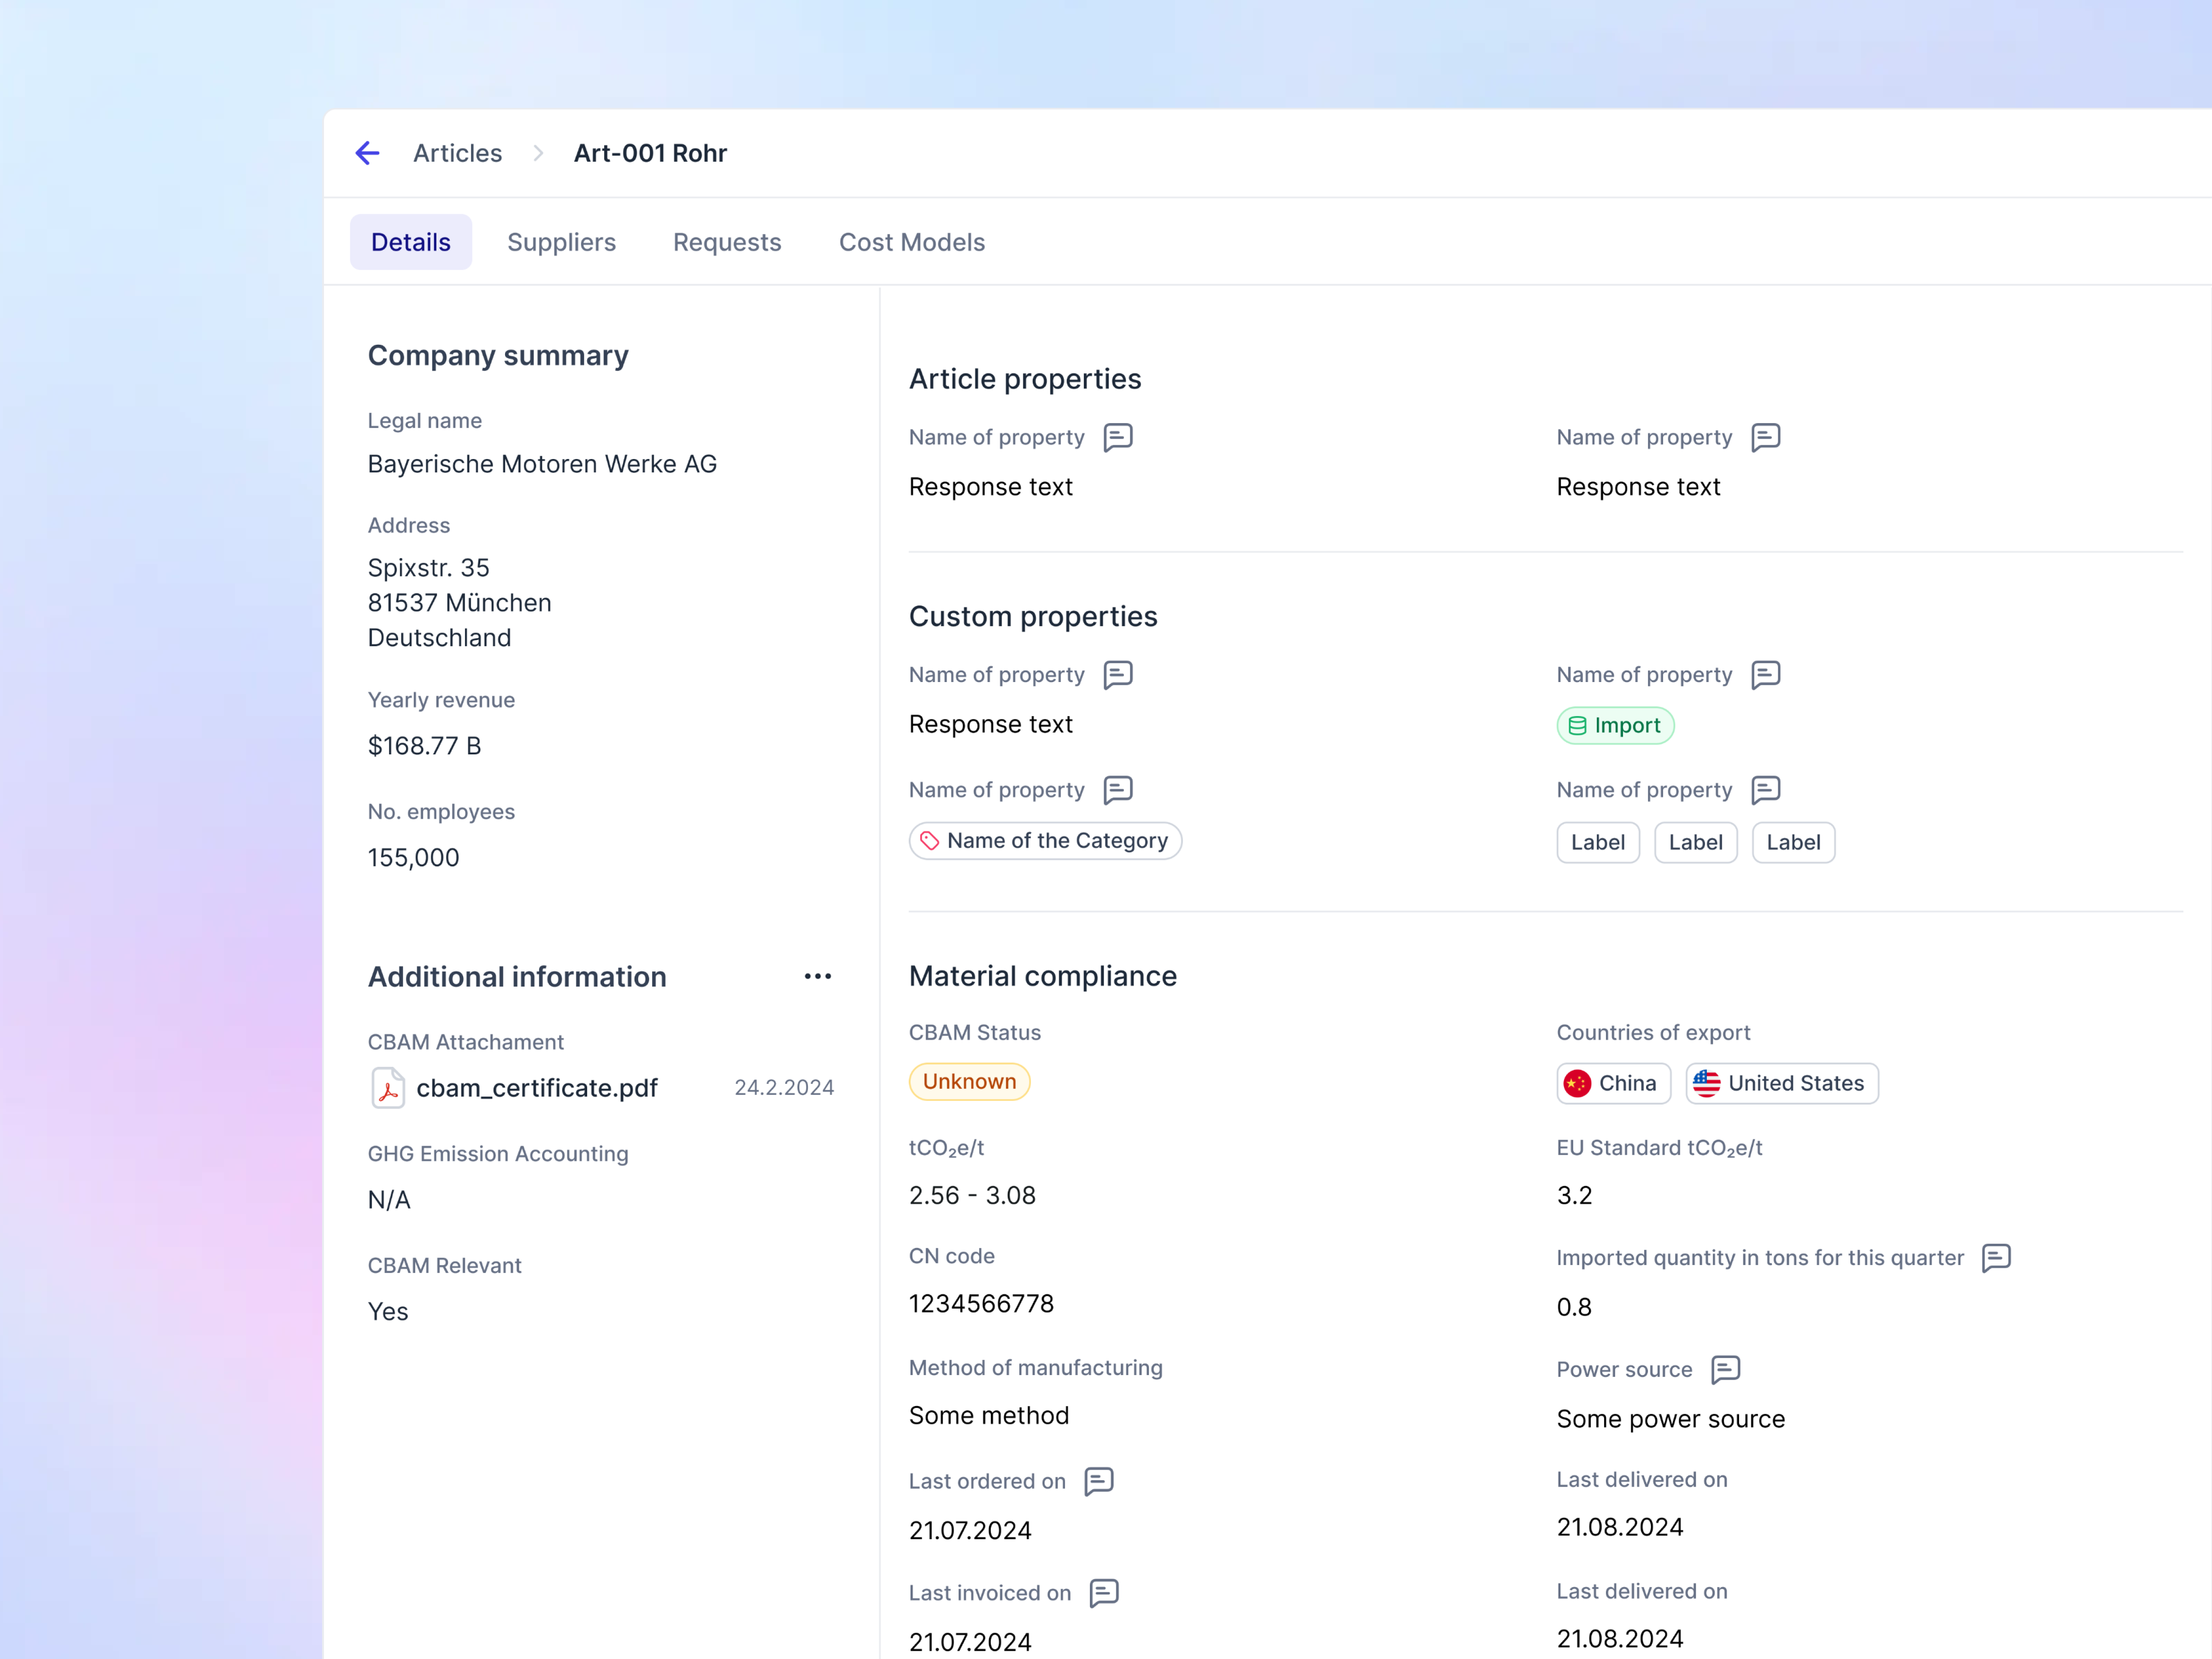
Task: Click the employee count 155,000
Action: coord(413,858)
